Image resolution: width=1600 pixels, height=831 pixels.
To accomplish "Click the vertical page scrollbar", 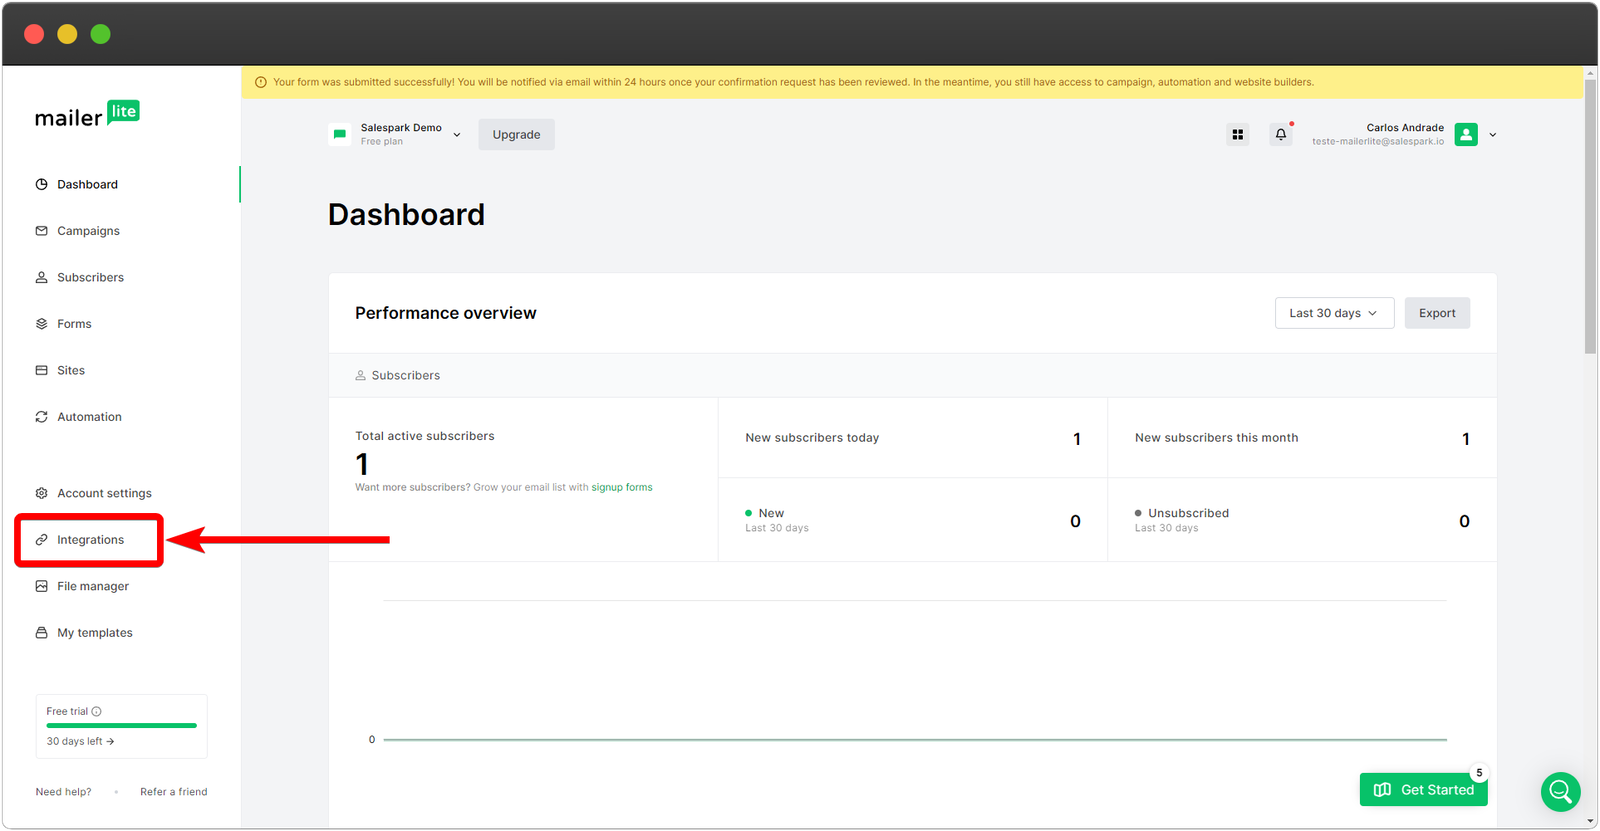I will coord(1590,220).
